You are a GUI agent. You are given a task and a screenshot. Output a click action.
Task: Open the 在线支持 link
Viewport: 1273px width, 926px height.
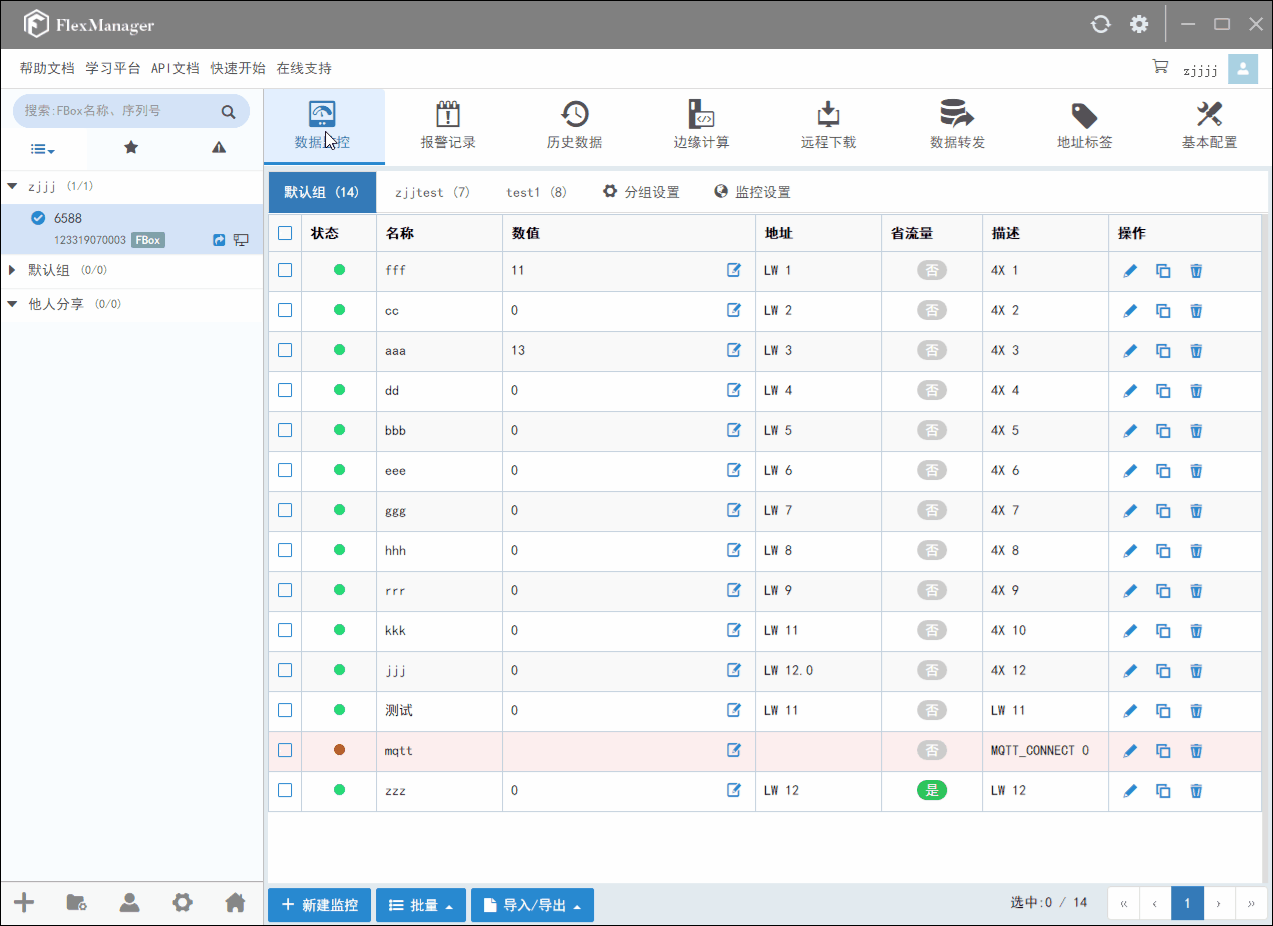304,68
